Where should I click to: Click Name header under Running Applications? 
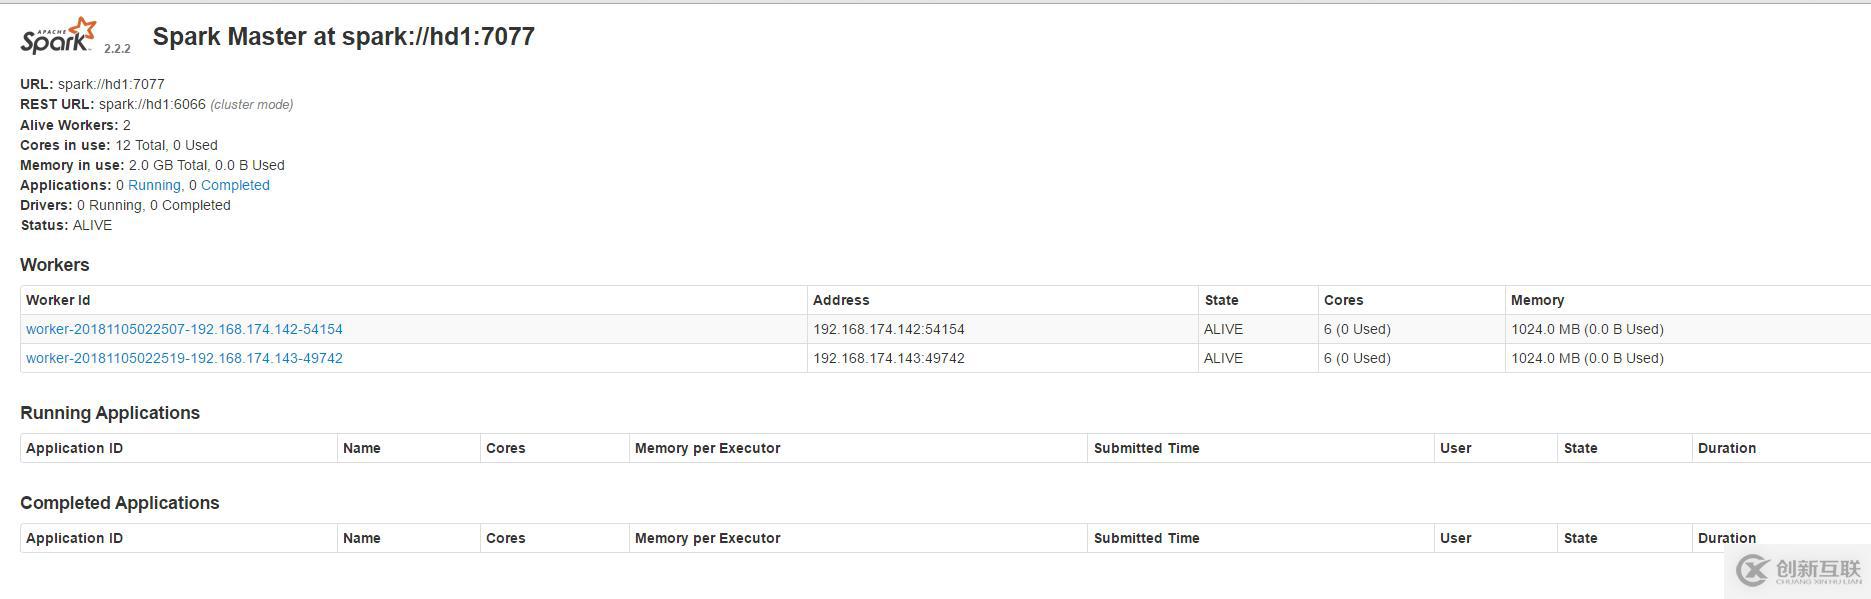pos(361,448)
